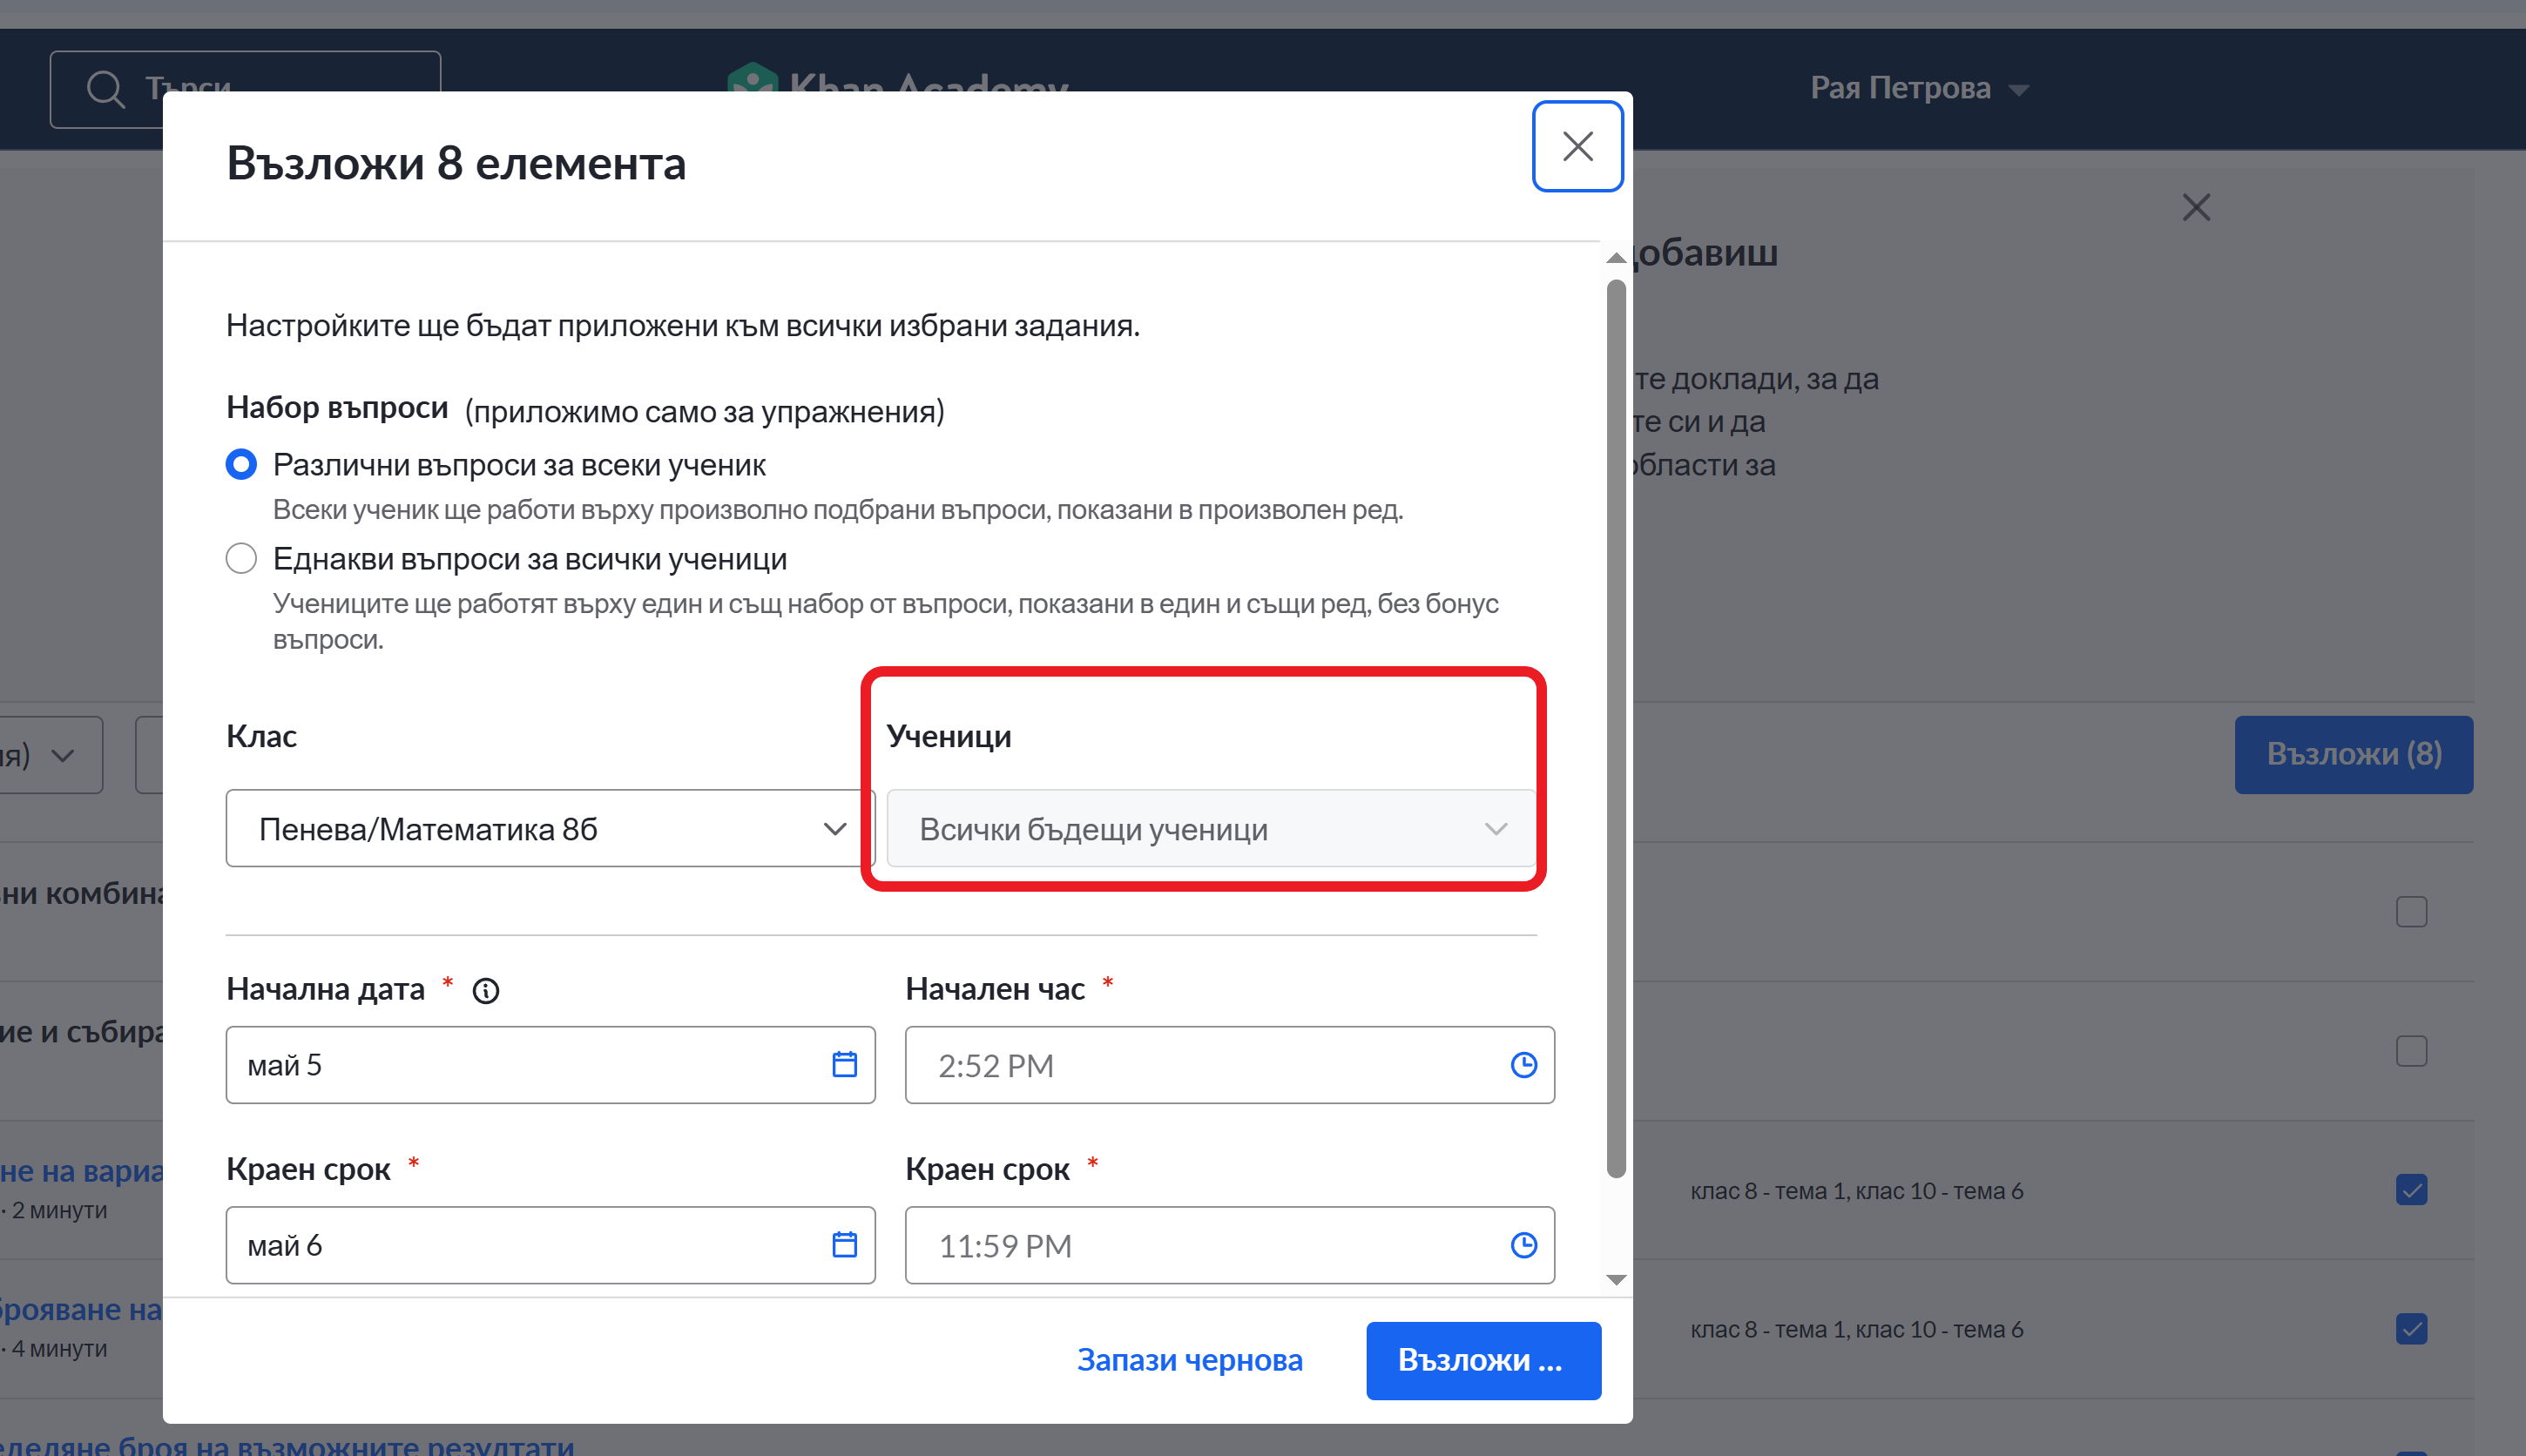Open the start date info icon
The height and width of the screenshot is (1456, 2526).
486,990
